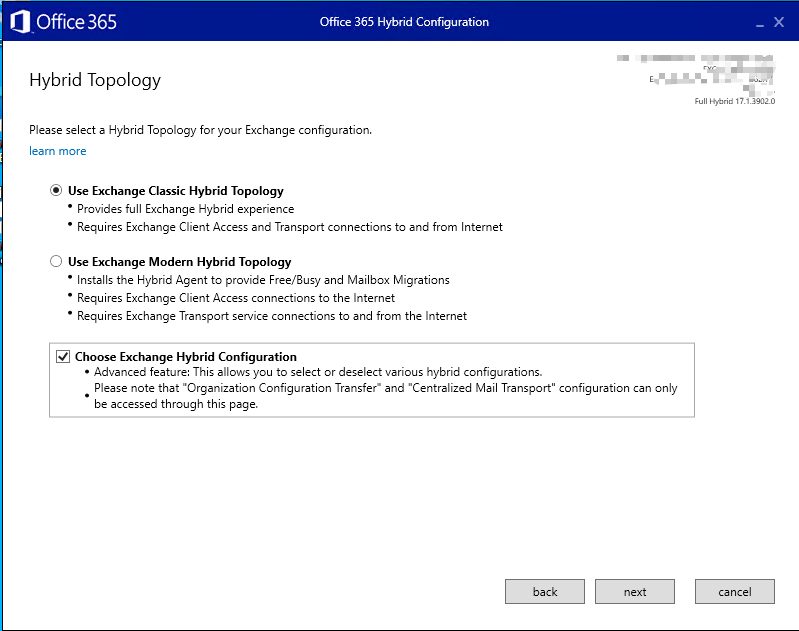
Task: Click 'Requires Exchange Transport service connections' bullet
Action: point(272,316)
